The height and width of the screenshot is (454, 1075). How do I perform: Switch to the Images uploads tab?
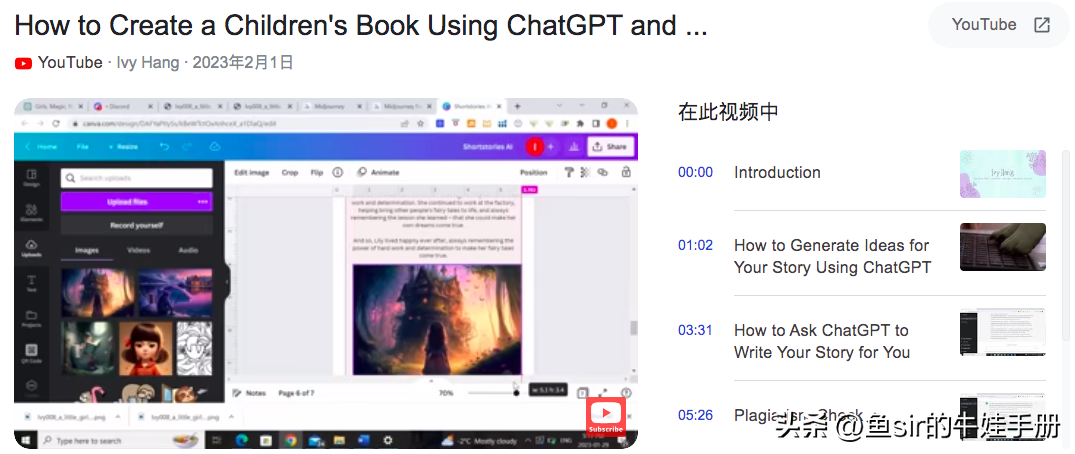click(86, 250)
